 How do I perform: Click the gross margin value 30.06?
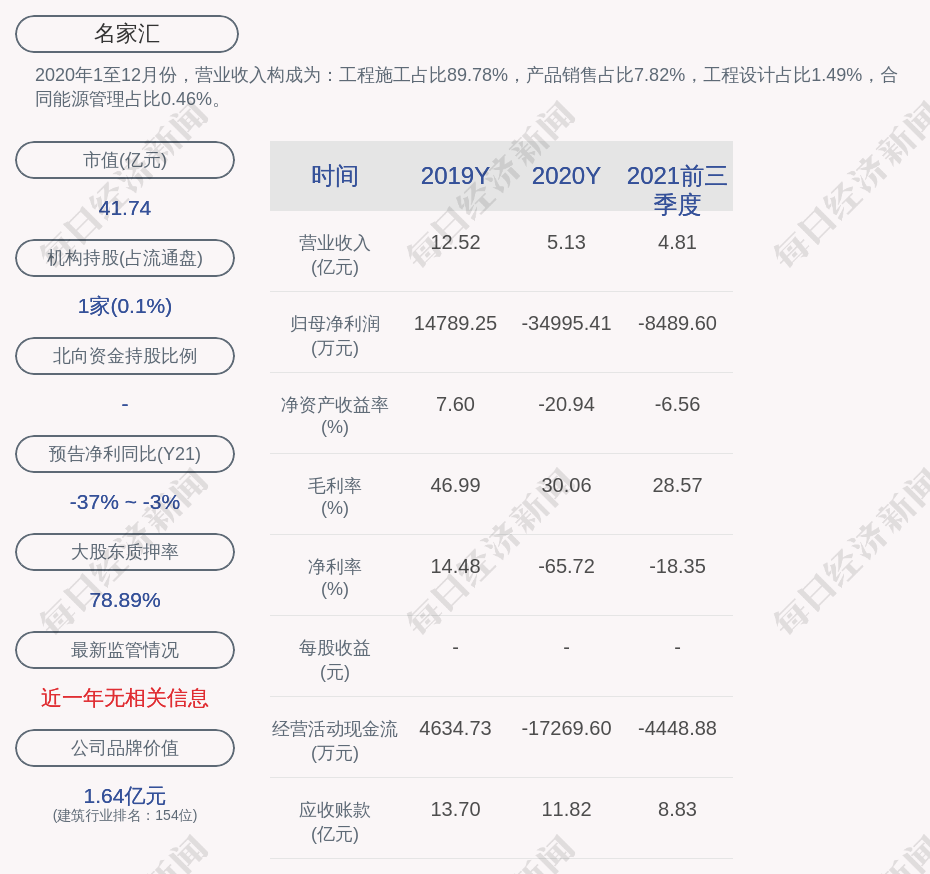(566, 485)
